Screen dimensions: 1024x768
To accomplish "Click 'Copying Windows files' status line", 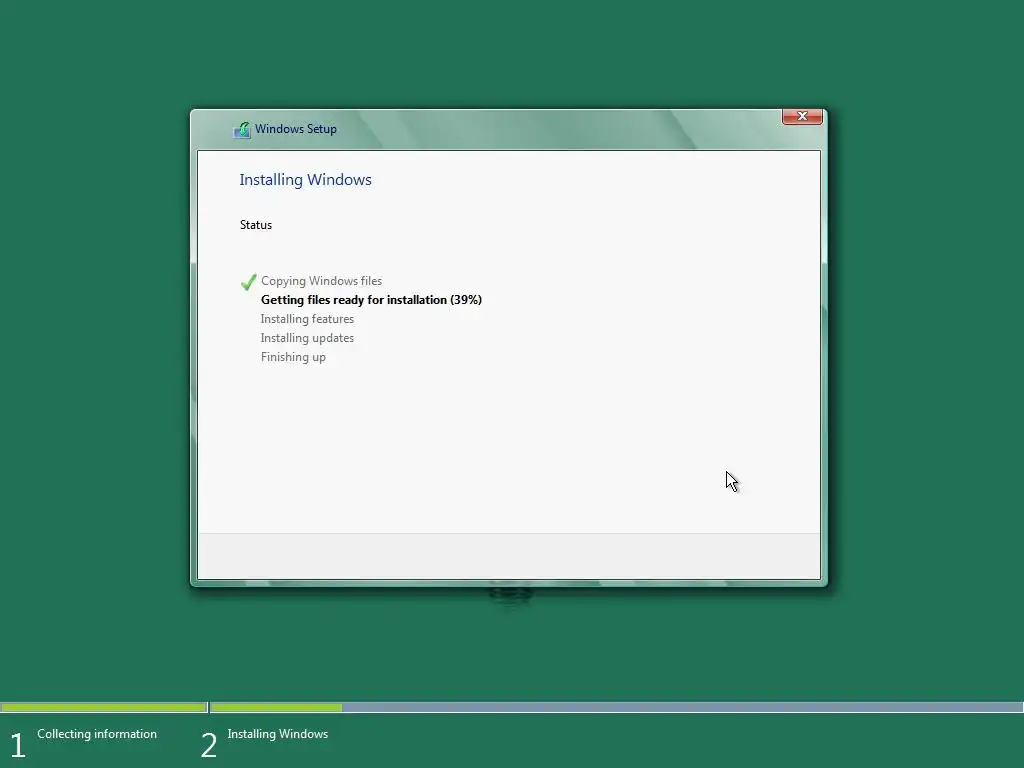I will point(321,281).
